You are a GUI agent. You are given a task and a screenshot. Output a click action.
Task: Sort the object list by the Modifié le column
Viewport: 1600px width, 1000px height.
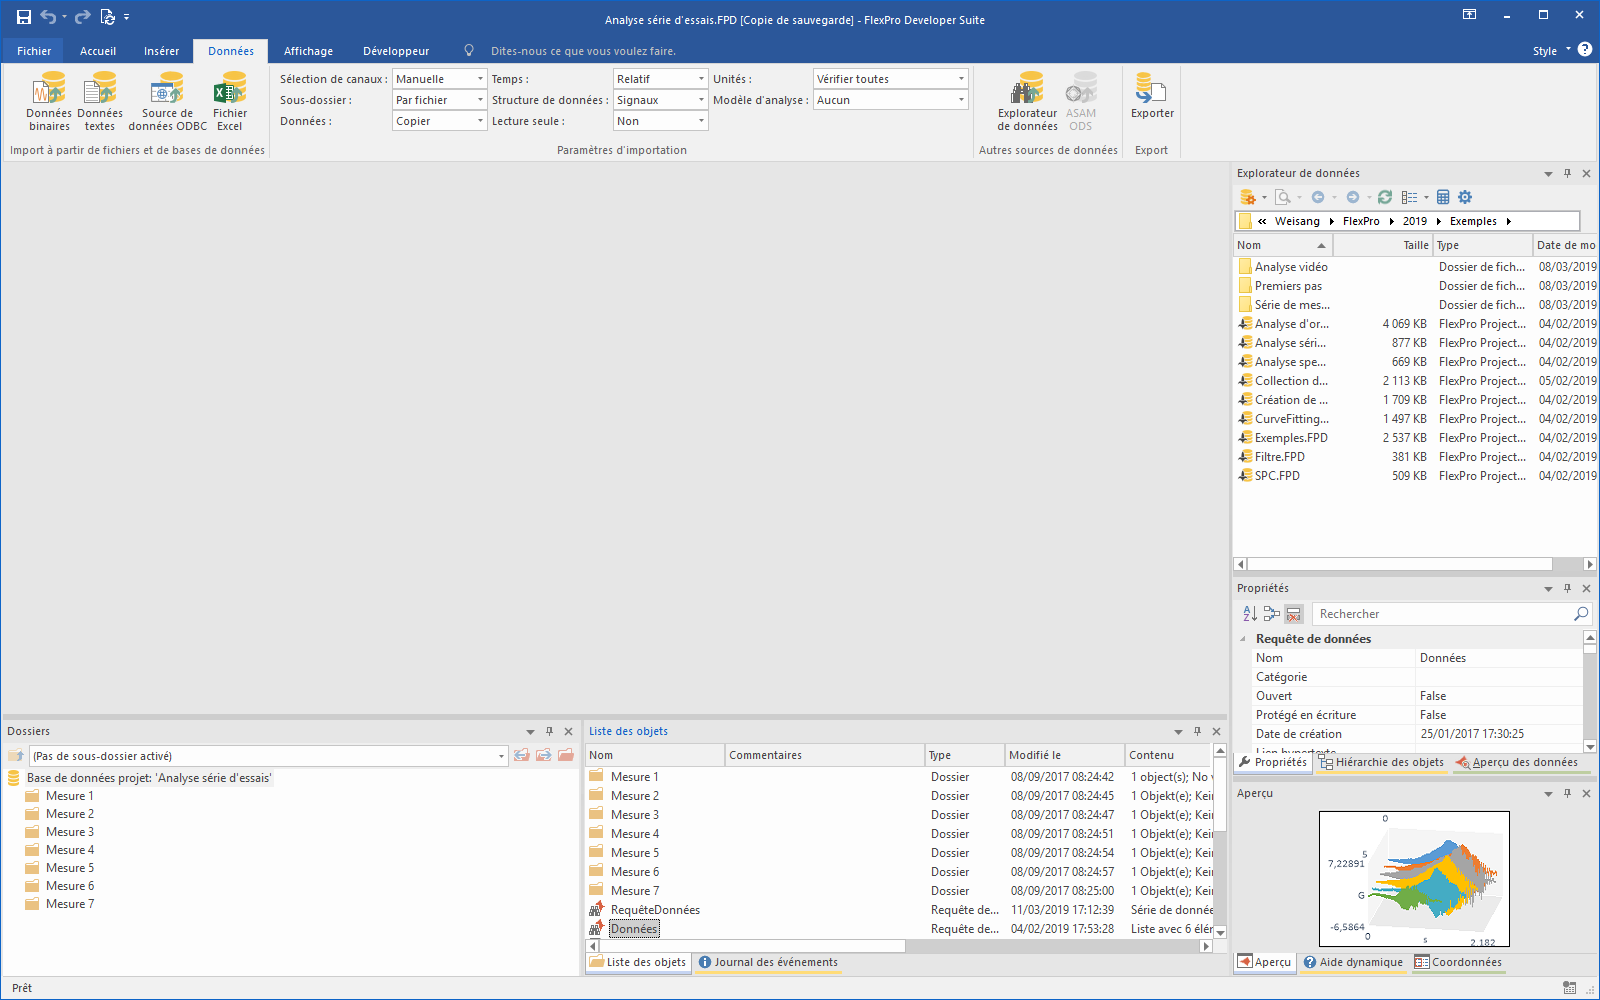1064,755
